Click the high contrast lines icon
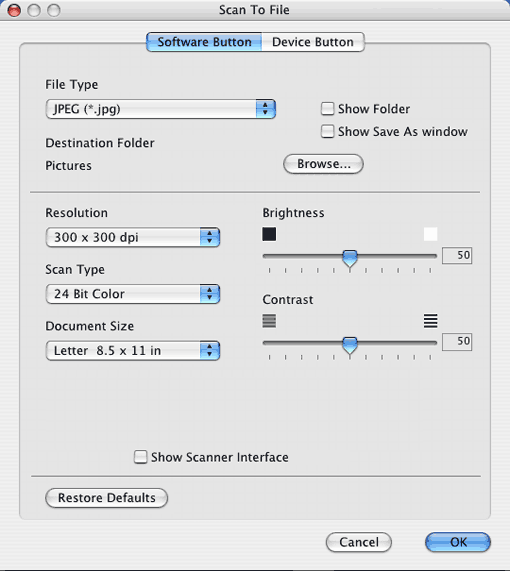 (430, 321)
